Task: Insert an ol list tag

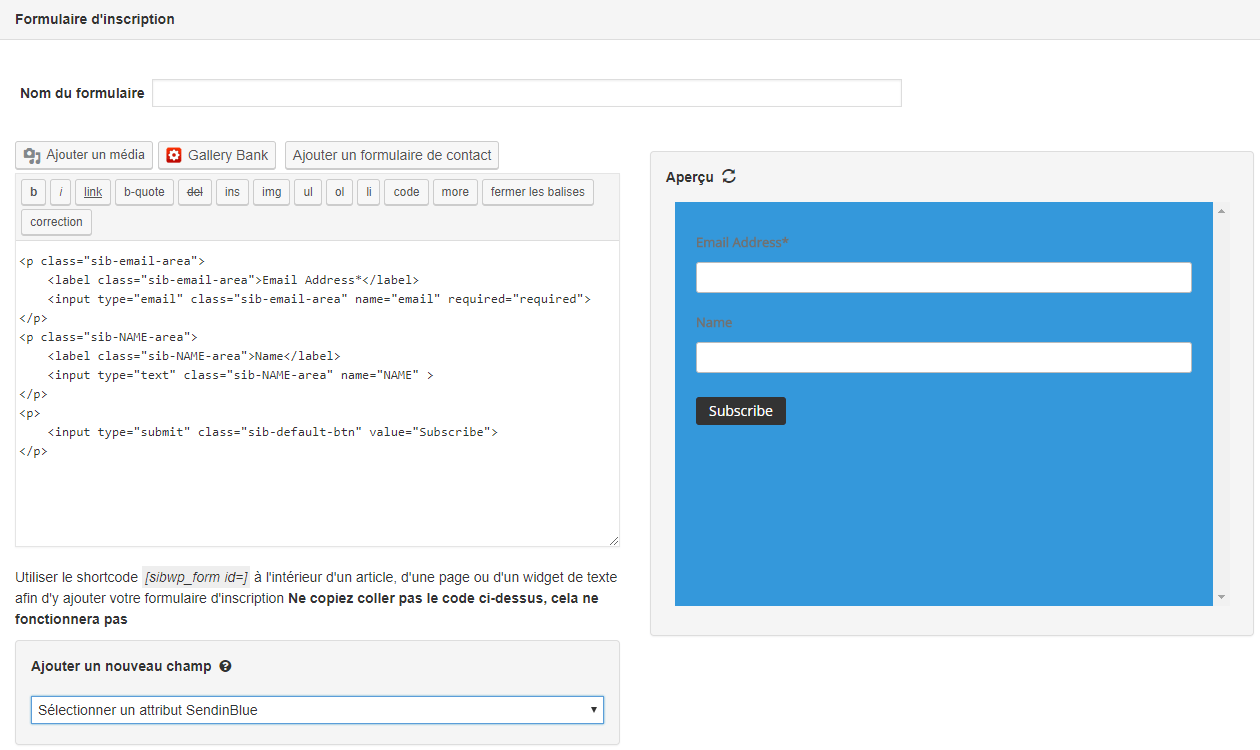Action: pos(339,192)
